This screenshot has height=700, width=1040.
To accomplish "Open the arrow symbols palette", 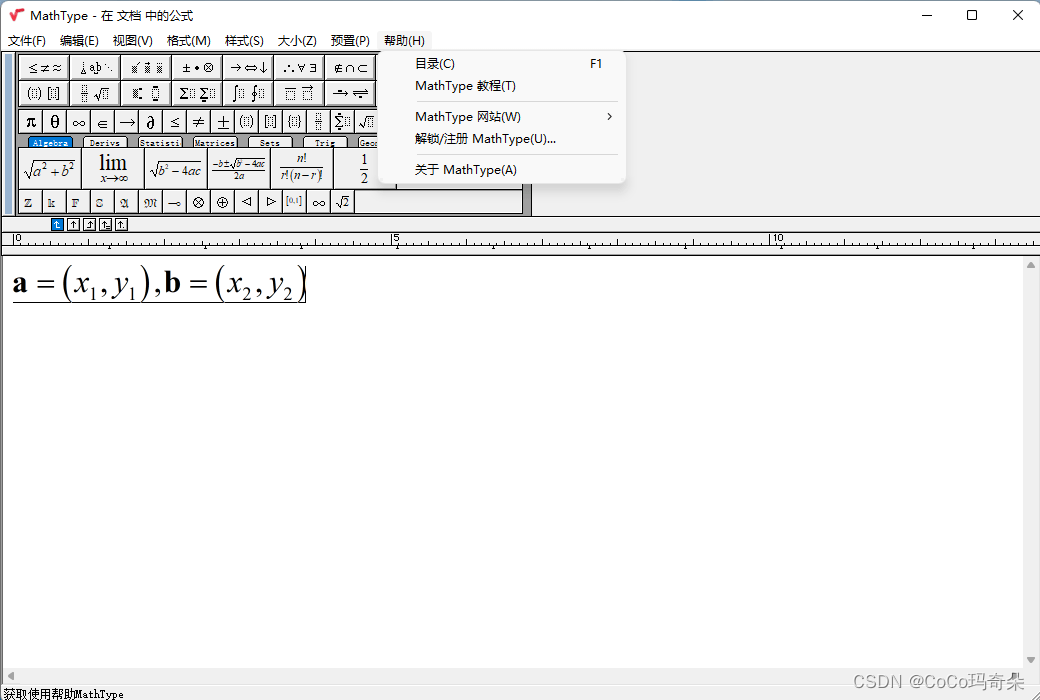I will pyautogui.click(x=248, y=68).
